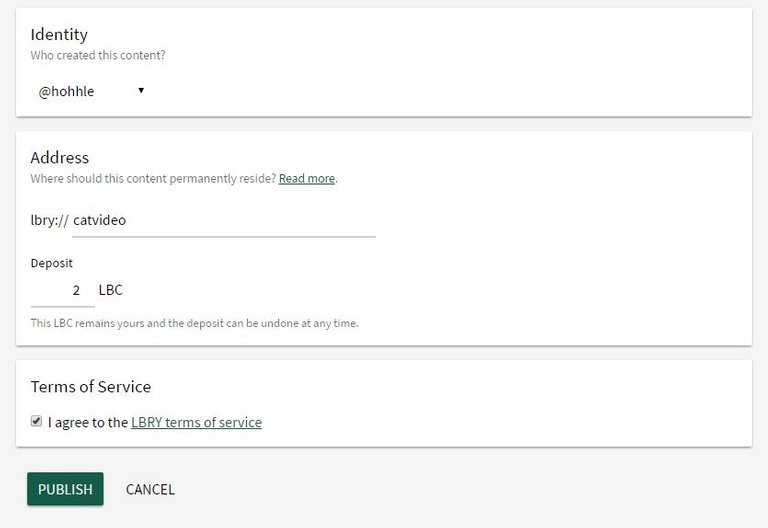The width and height of the screenshot is (768, 528).
Task: Click the lbry:// prefix label
Action: 49,220
